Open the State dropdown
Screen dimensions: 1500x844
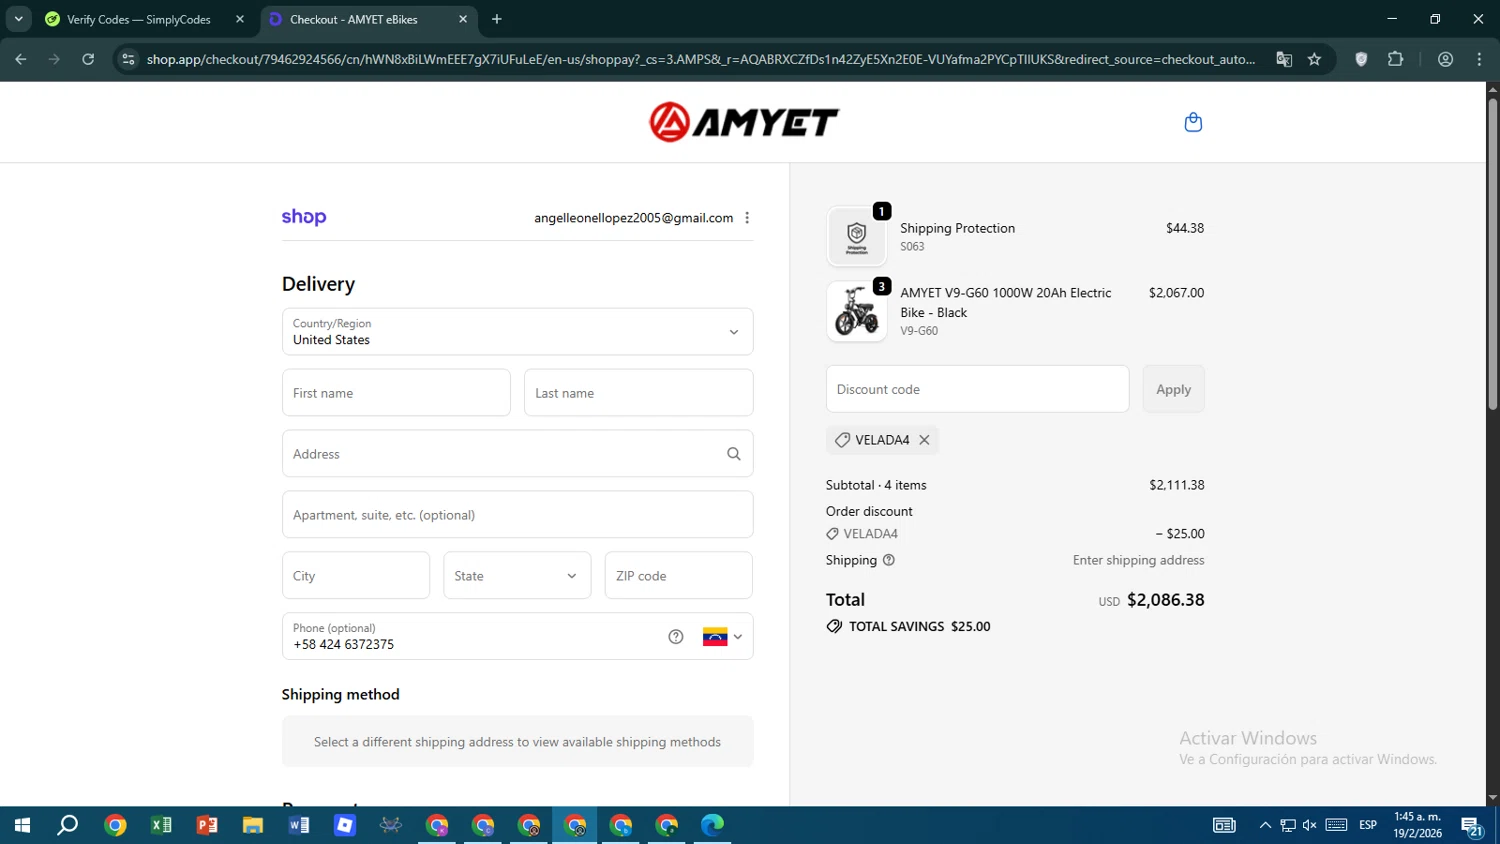517,576
